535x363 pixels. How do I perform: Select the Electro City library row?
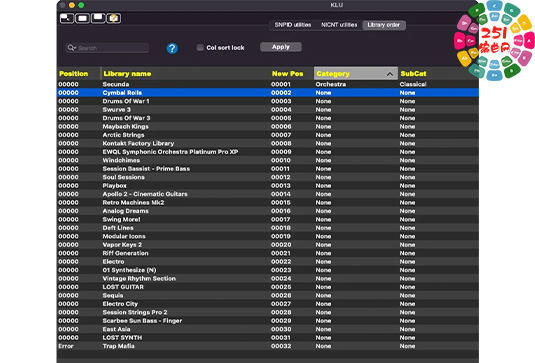(268, 304)
